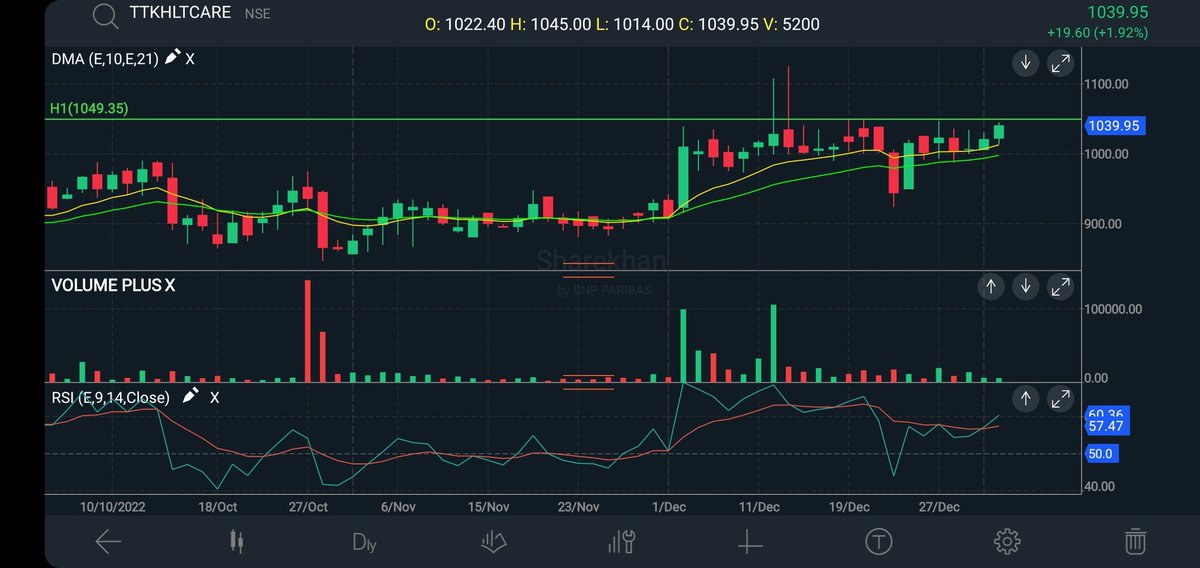Edit RSI indicator settings pencil
This screenshot has width=1200, height=568.
191,397
